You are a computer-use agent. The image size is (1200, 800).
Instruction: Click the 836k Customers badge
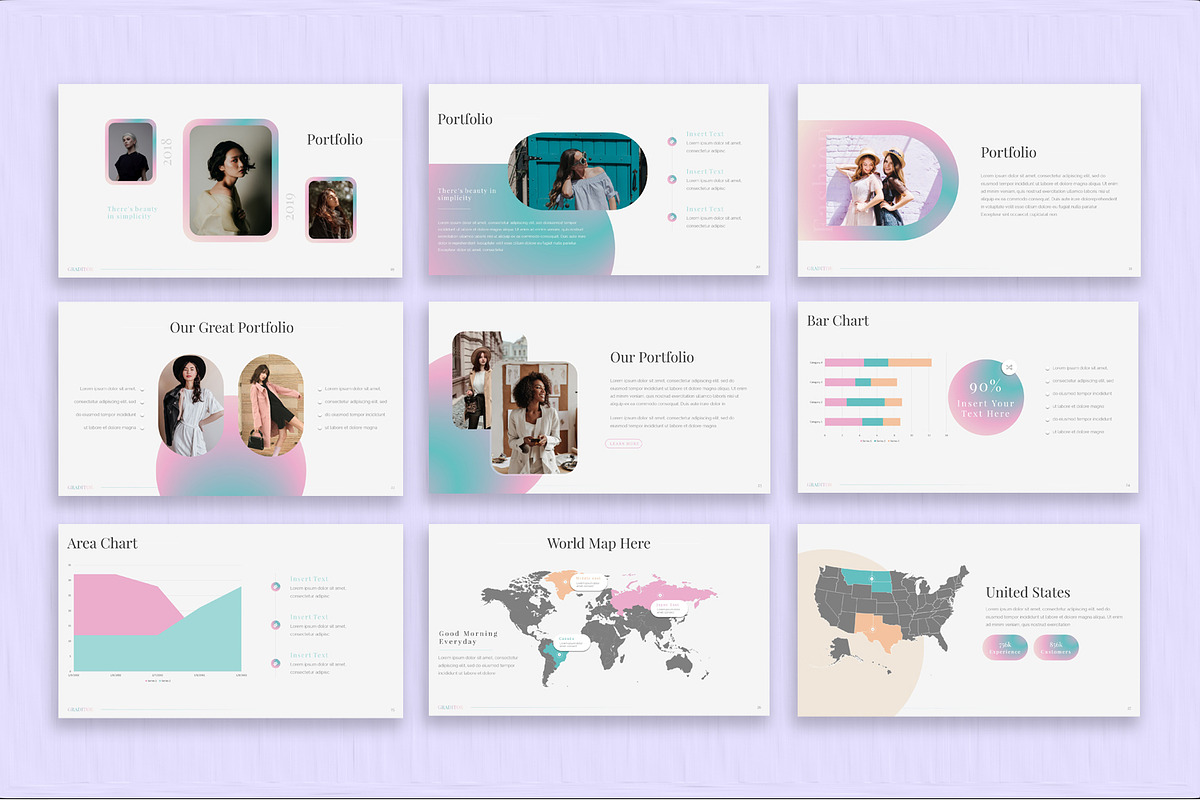(1056, 647)
